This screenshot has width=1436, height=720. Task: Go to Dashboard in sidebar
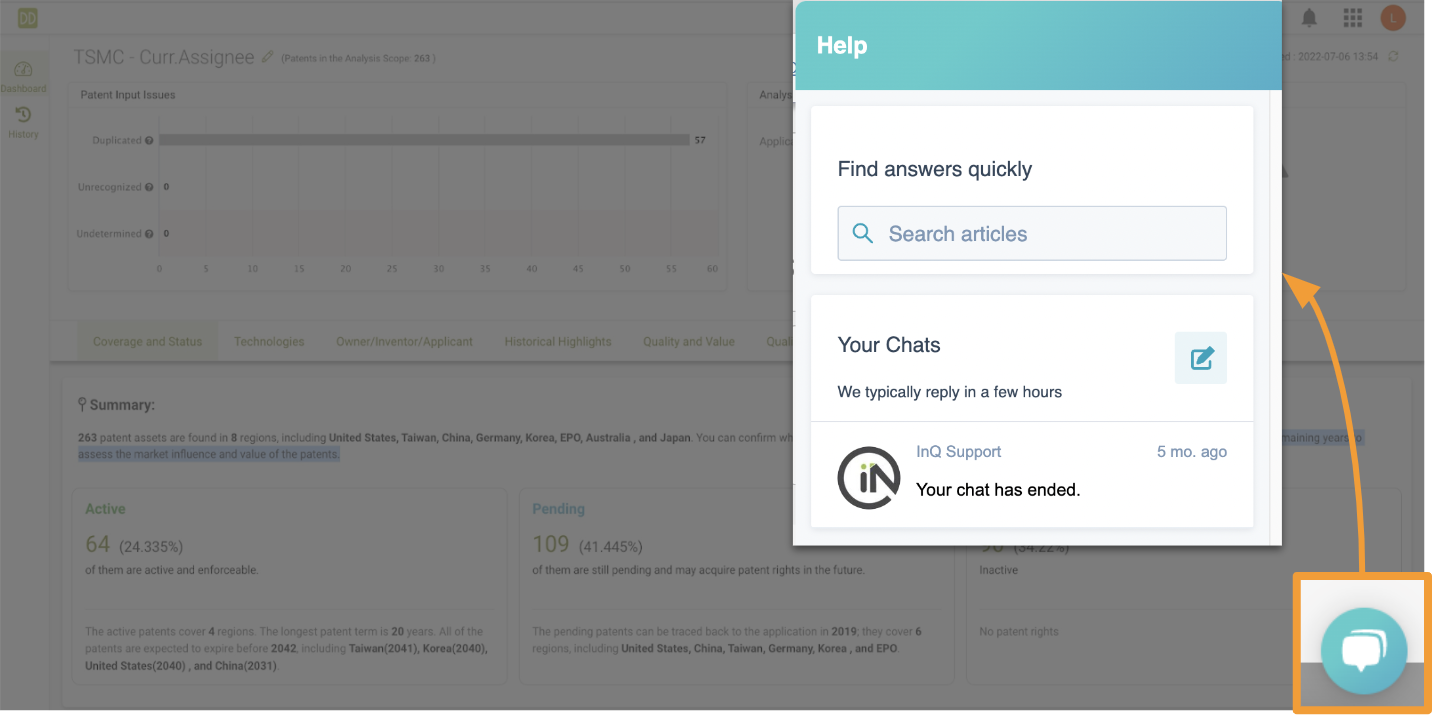pos(23,76)
